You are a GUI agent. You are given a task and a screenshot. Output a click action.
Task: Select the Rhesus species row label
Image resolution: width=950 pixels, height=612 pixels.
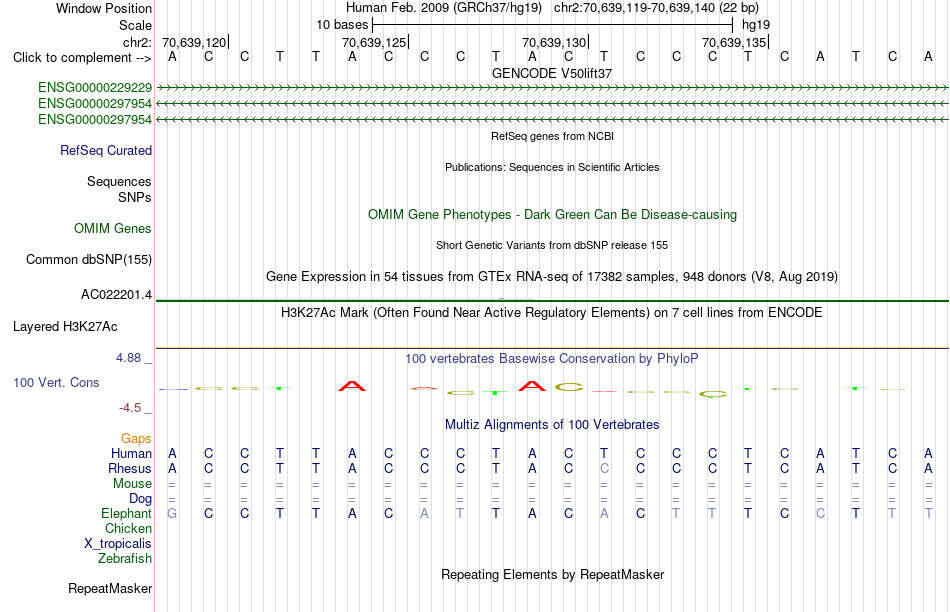tap(130, 468)
